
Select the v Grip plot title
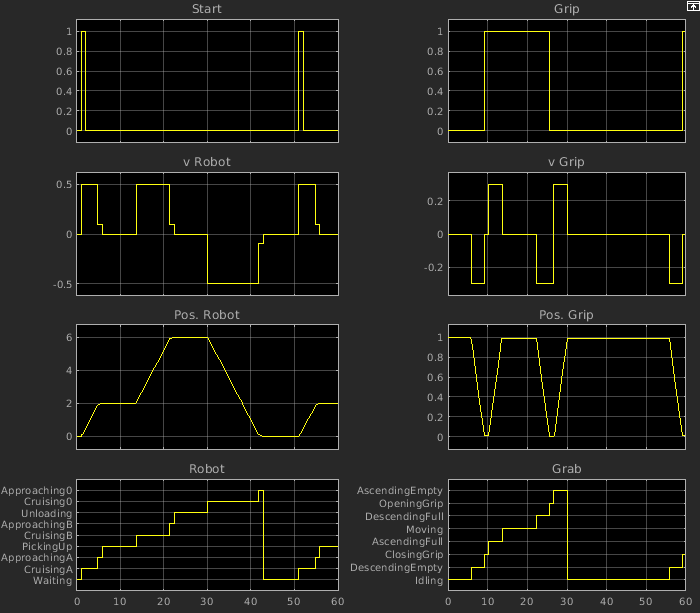pyautogui.click(x=566, y=162)
